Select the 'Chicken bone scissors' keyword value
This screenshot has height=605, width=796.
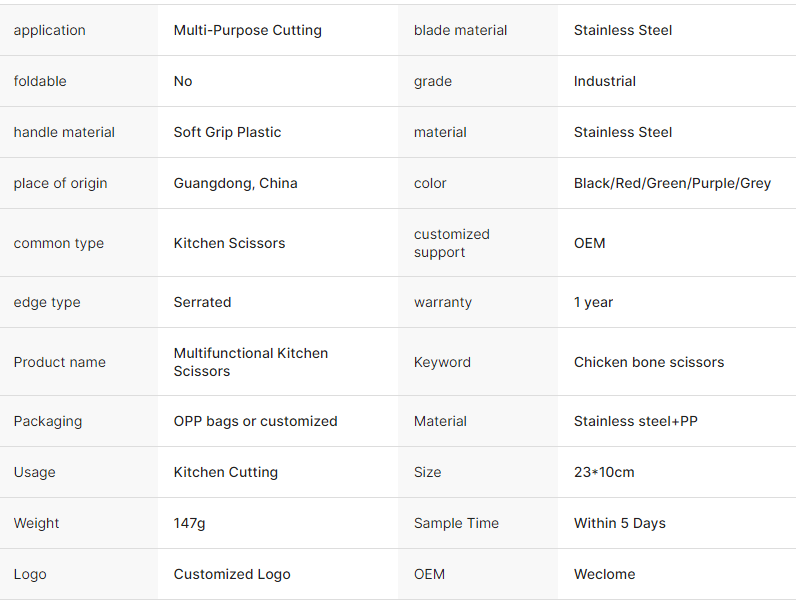[648, 362]
